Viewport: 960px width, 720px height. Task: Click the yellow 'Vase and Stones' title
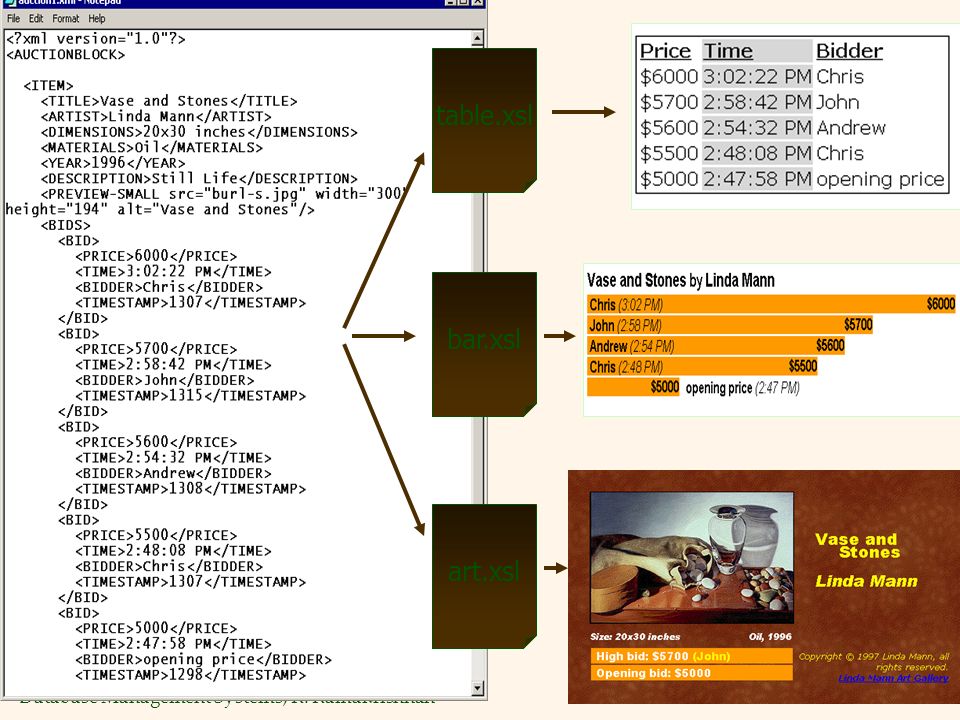857,546
